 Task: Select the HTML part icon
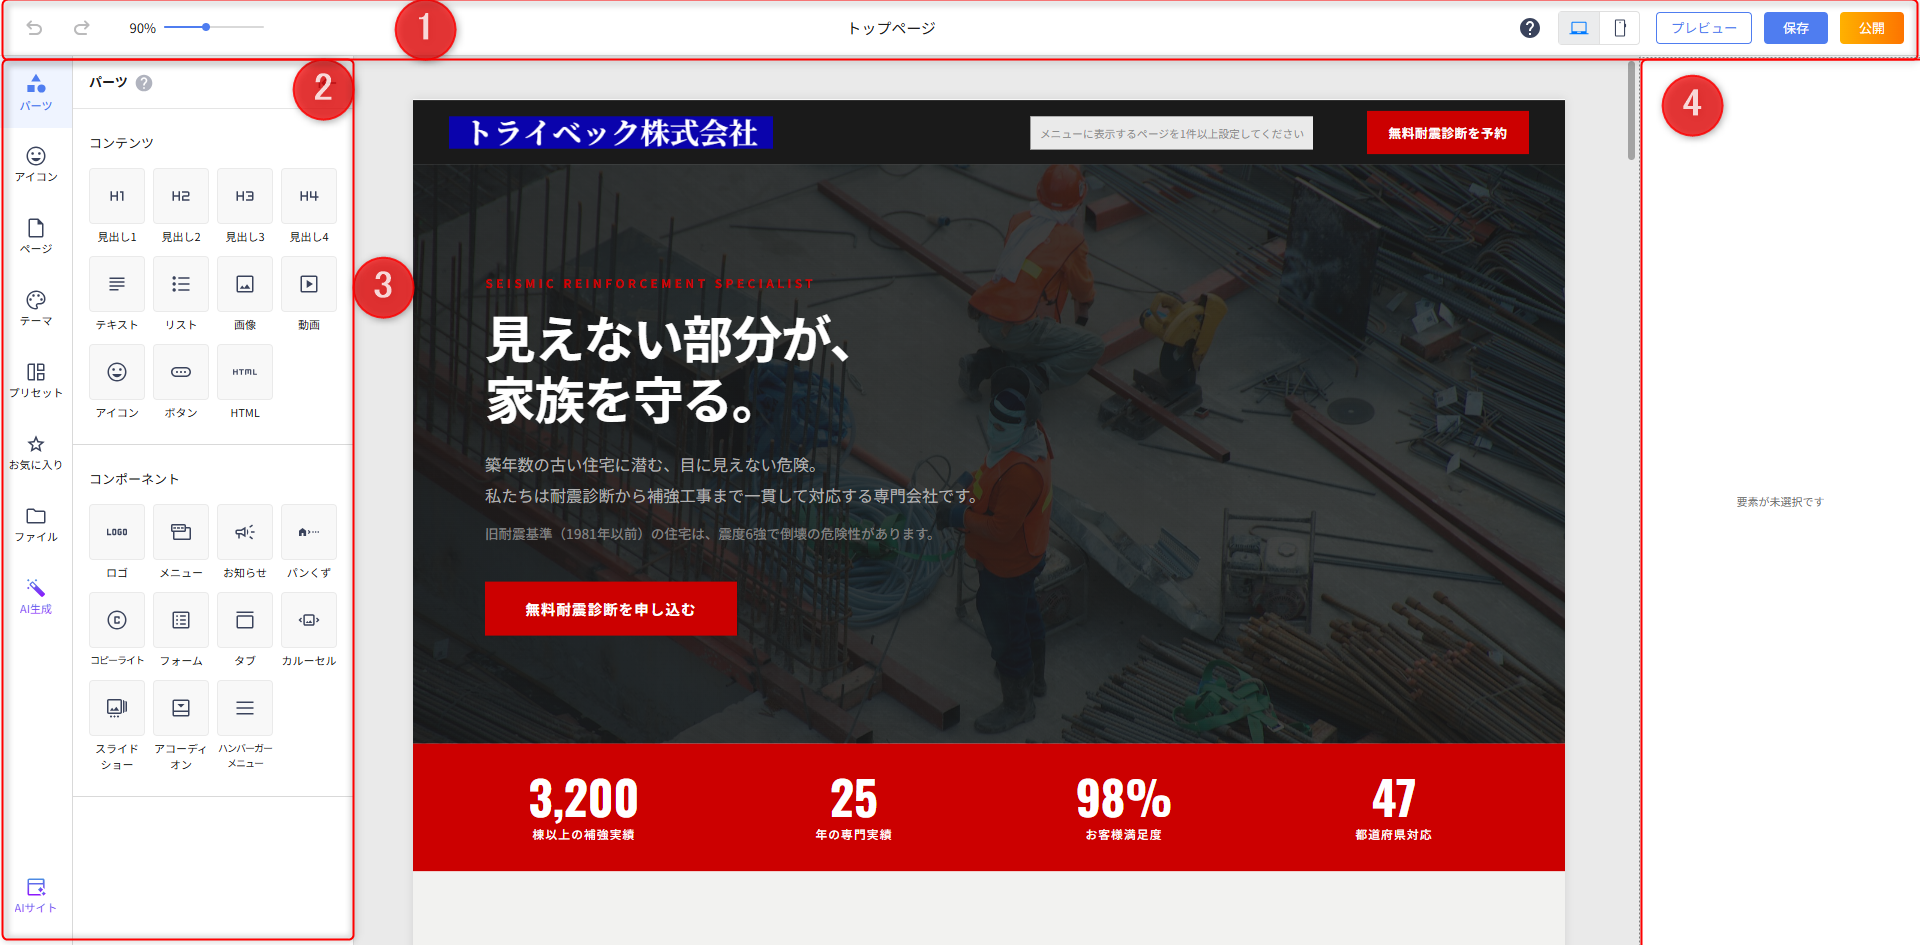click(245, 373)
